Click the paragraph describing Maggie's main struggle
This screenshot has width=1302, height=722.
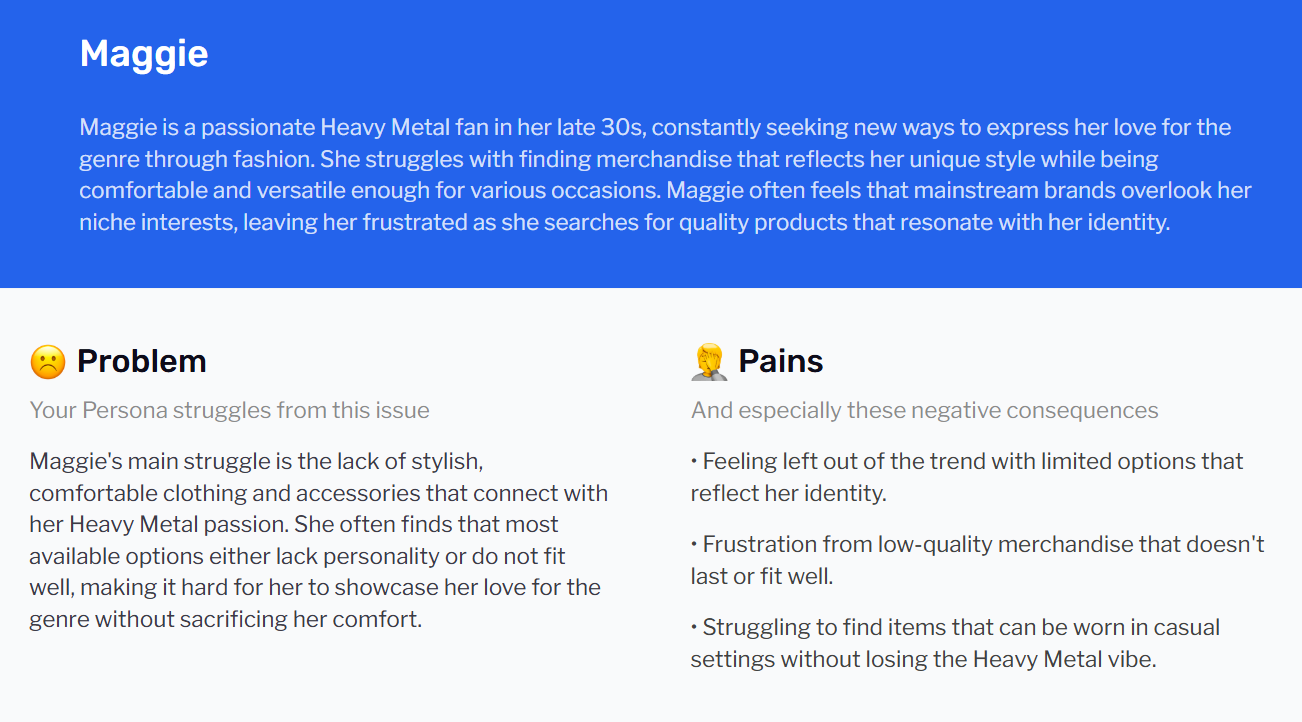(x=319, y=540)
